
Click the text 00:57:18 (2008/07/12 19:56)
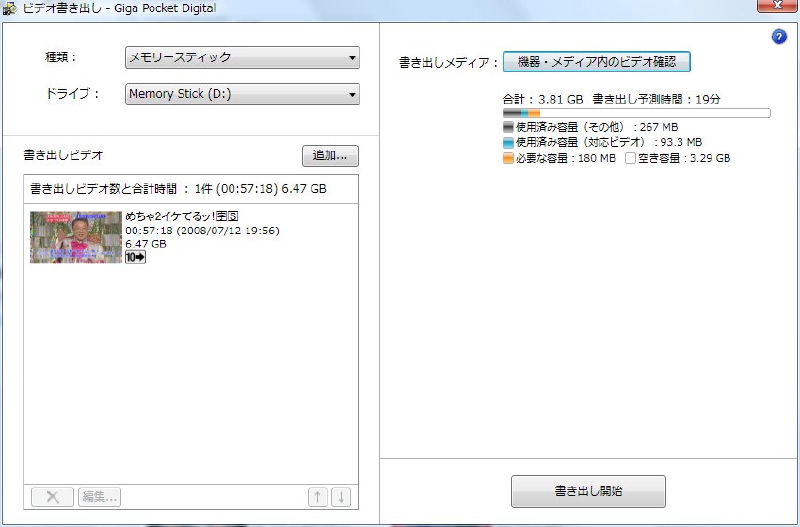pos(203,231)
